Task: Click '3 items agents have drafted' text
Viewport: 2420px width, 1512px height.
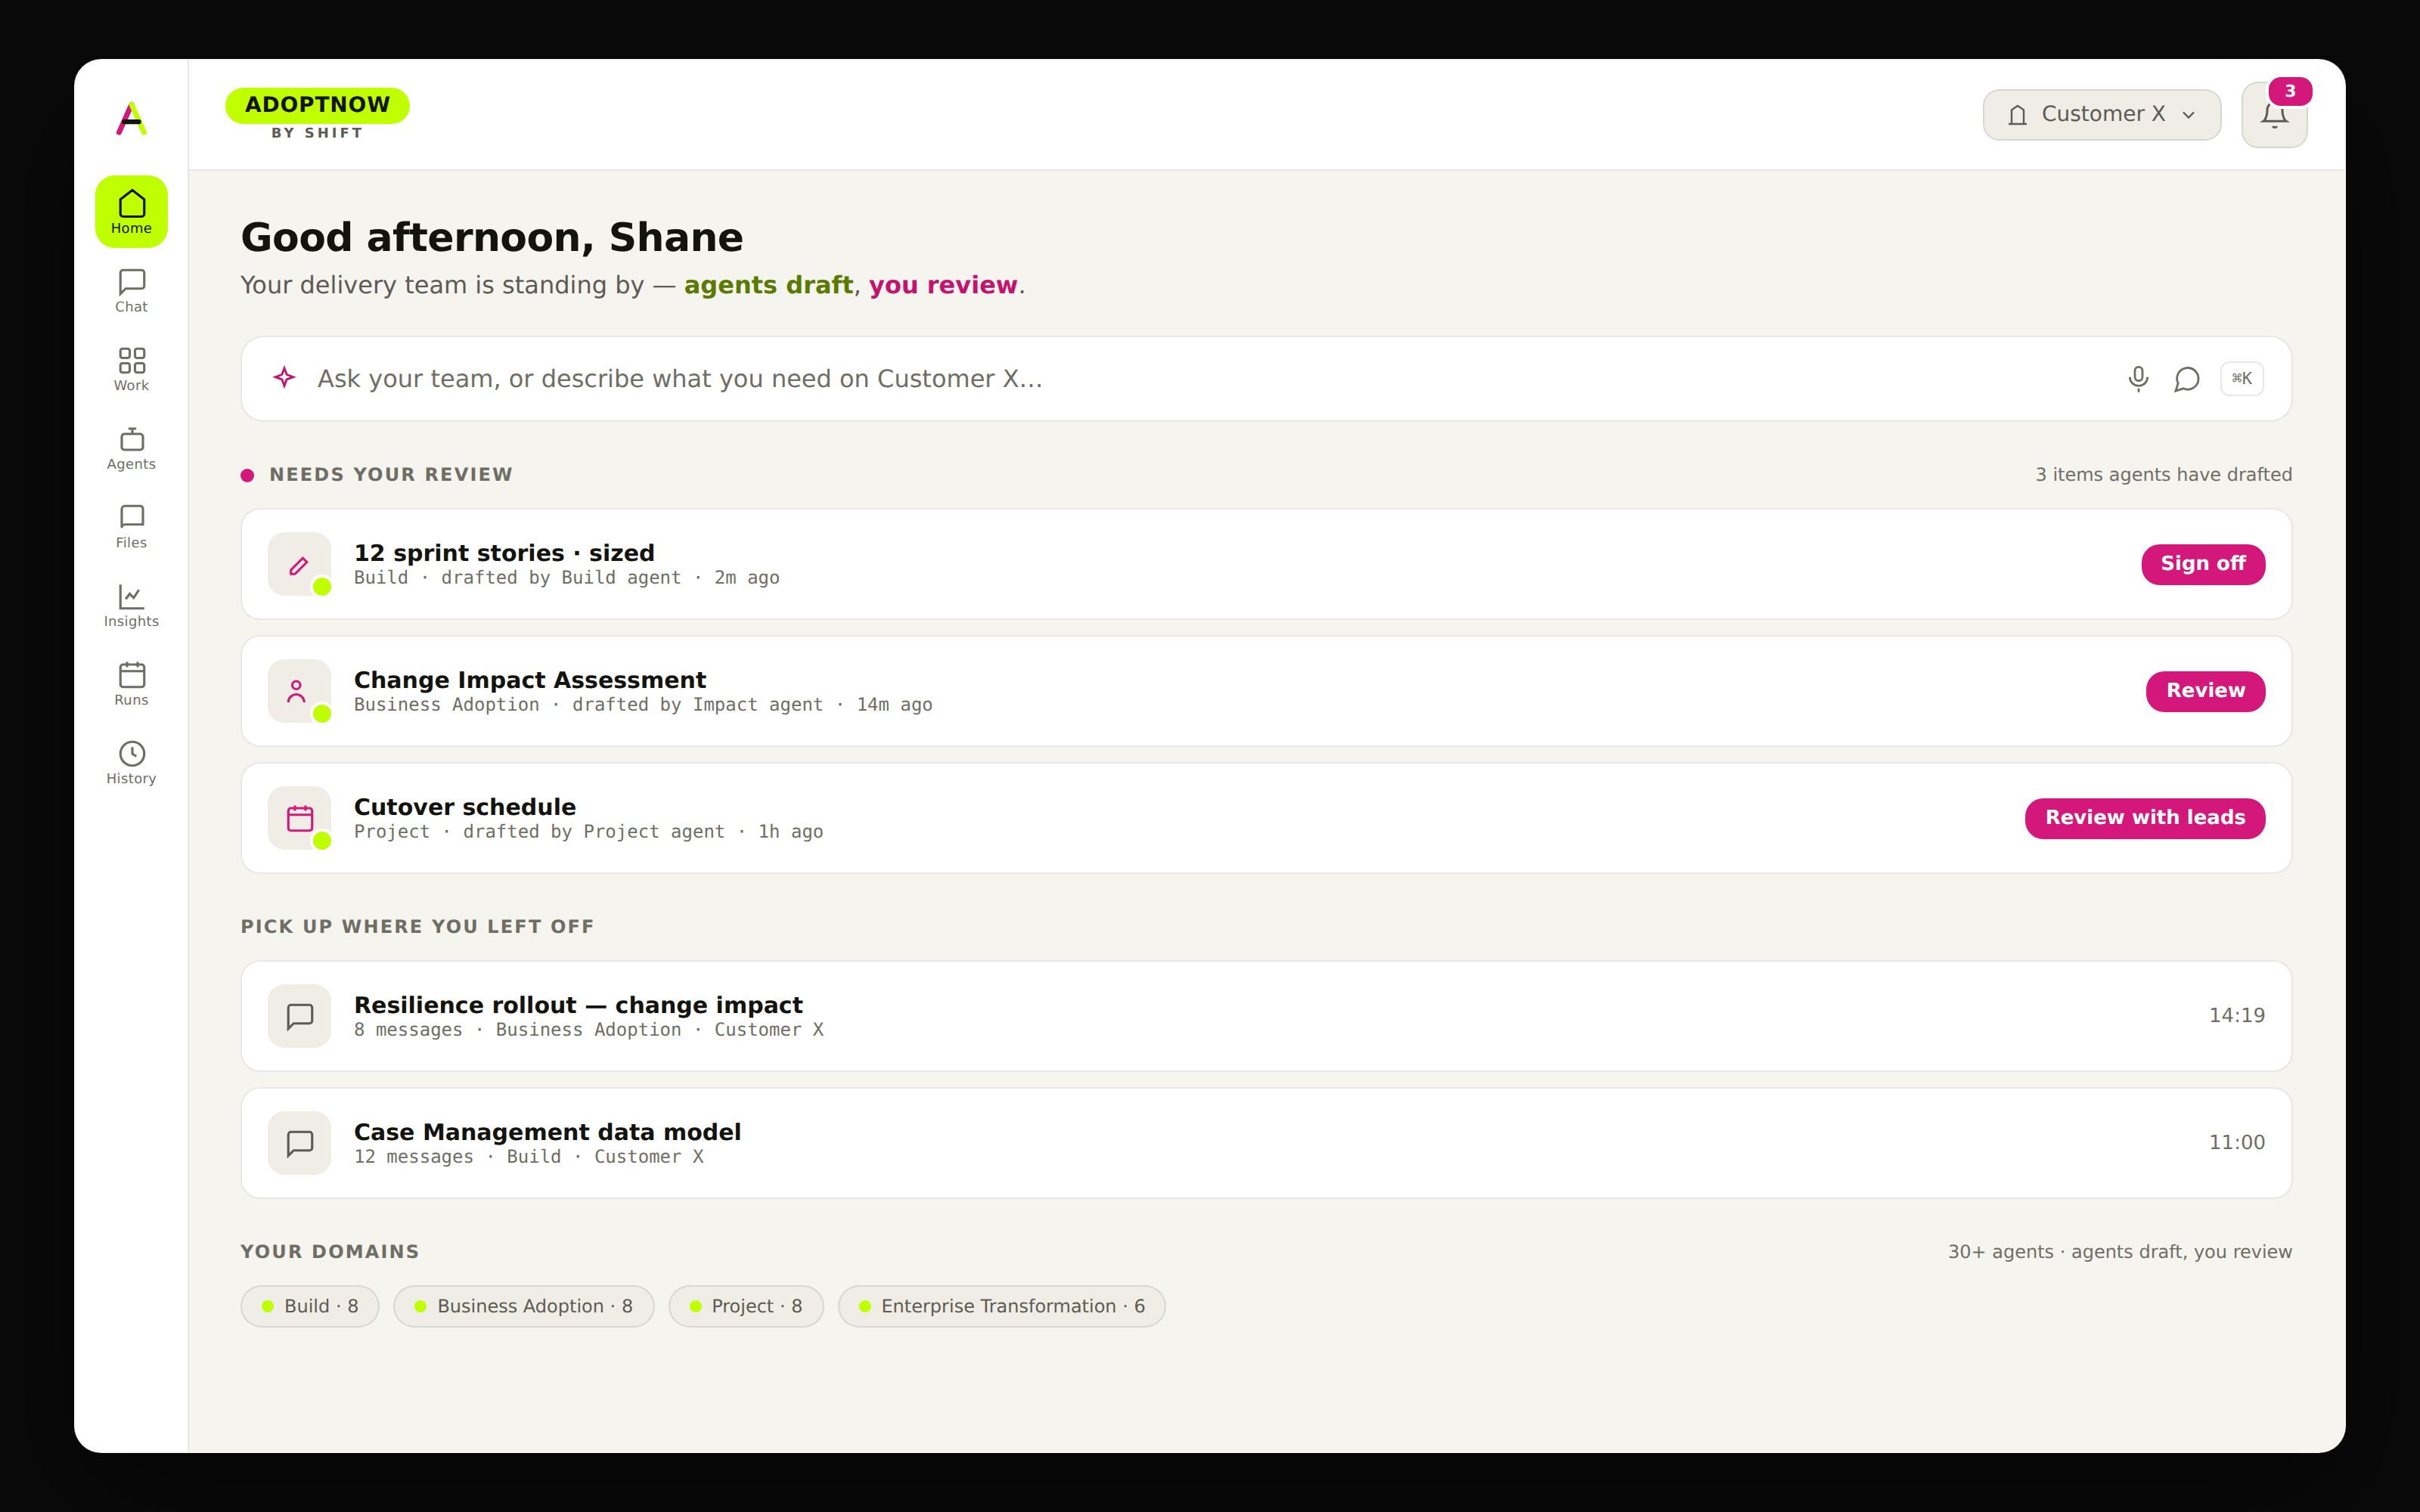Action: [2164, 475]
